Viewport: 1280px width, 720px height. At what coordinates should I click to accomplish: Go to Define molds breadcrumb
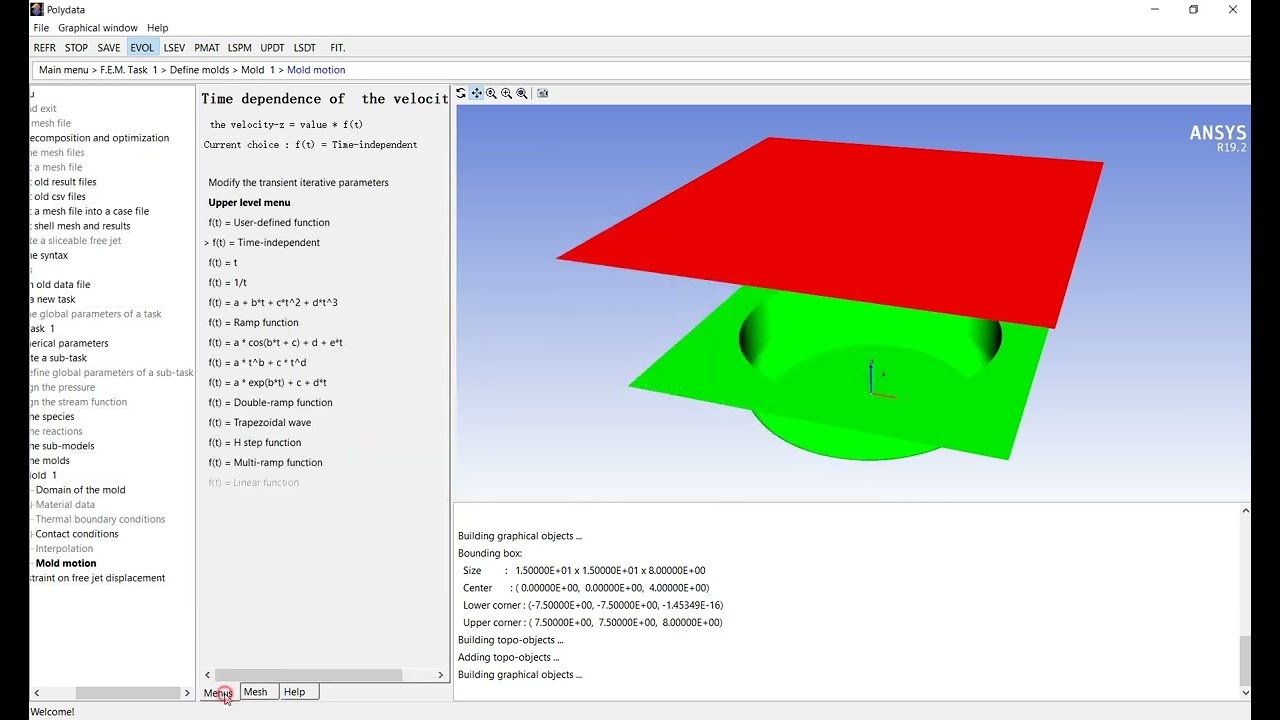pyautogui.click(x=199, y=70)
